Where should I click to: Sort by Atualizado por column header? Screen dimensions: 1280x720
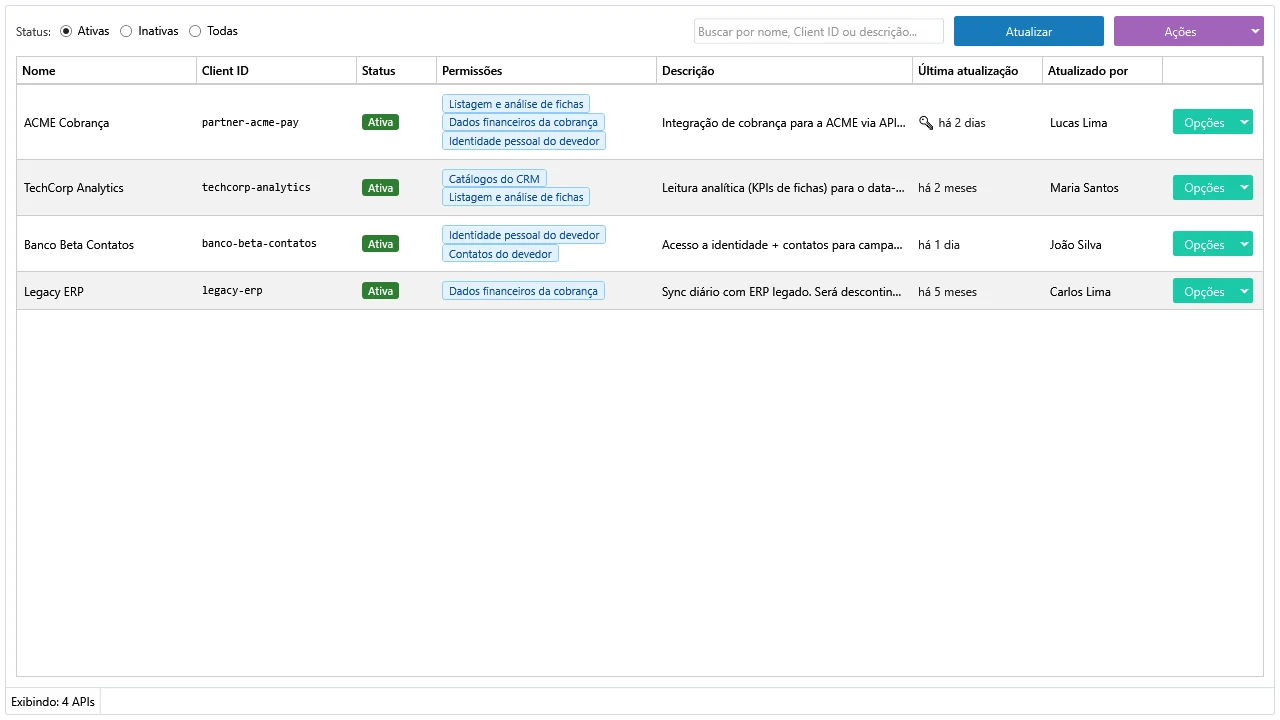point(1103,71)
